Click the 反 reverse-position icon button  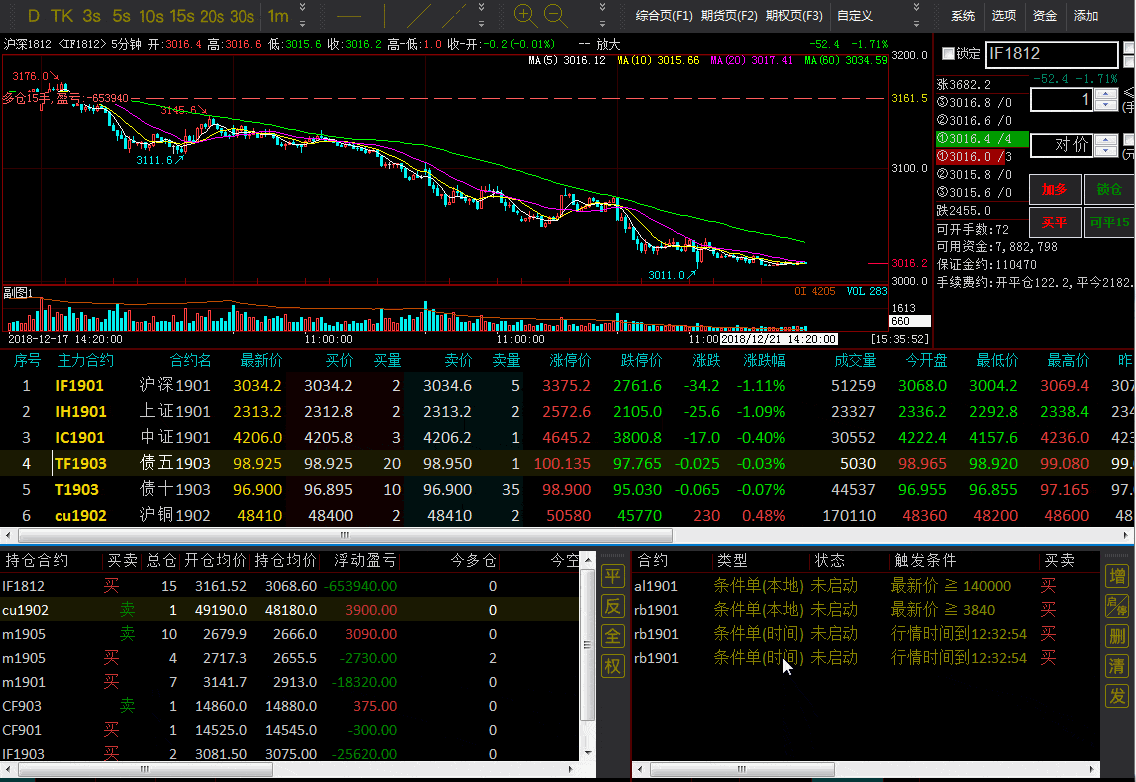coord(613,607)
